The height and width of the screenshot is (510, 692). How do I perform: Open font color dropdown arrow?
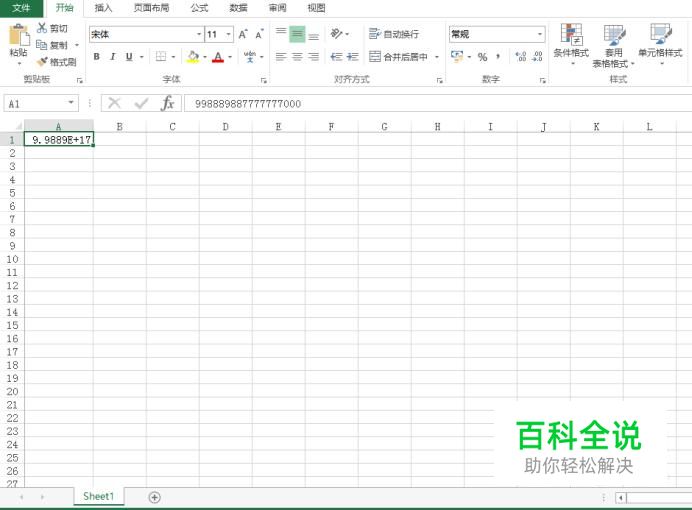tap(230, 57)
